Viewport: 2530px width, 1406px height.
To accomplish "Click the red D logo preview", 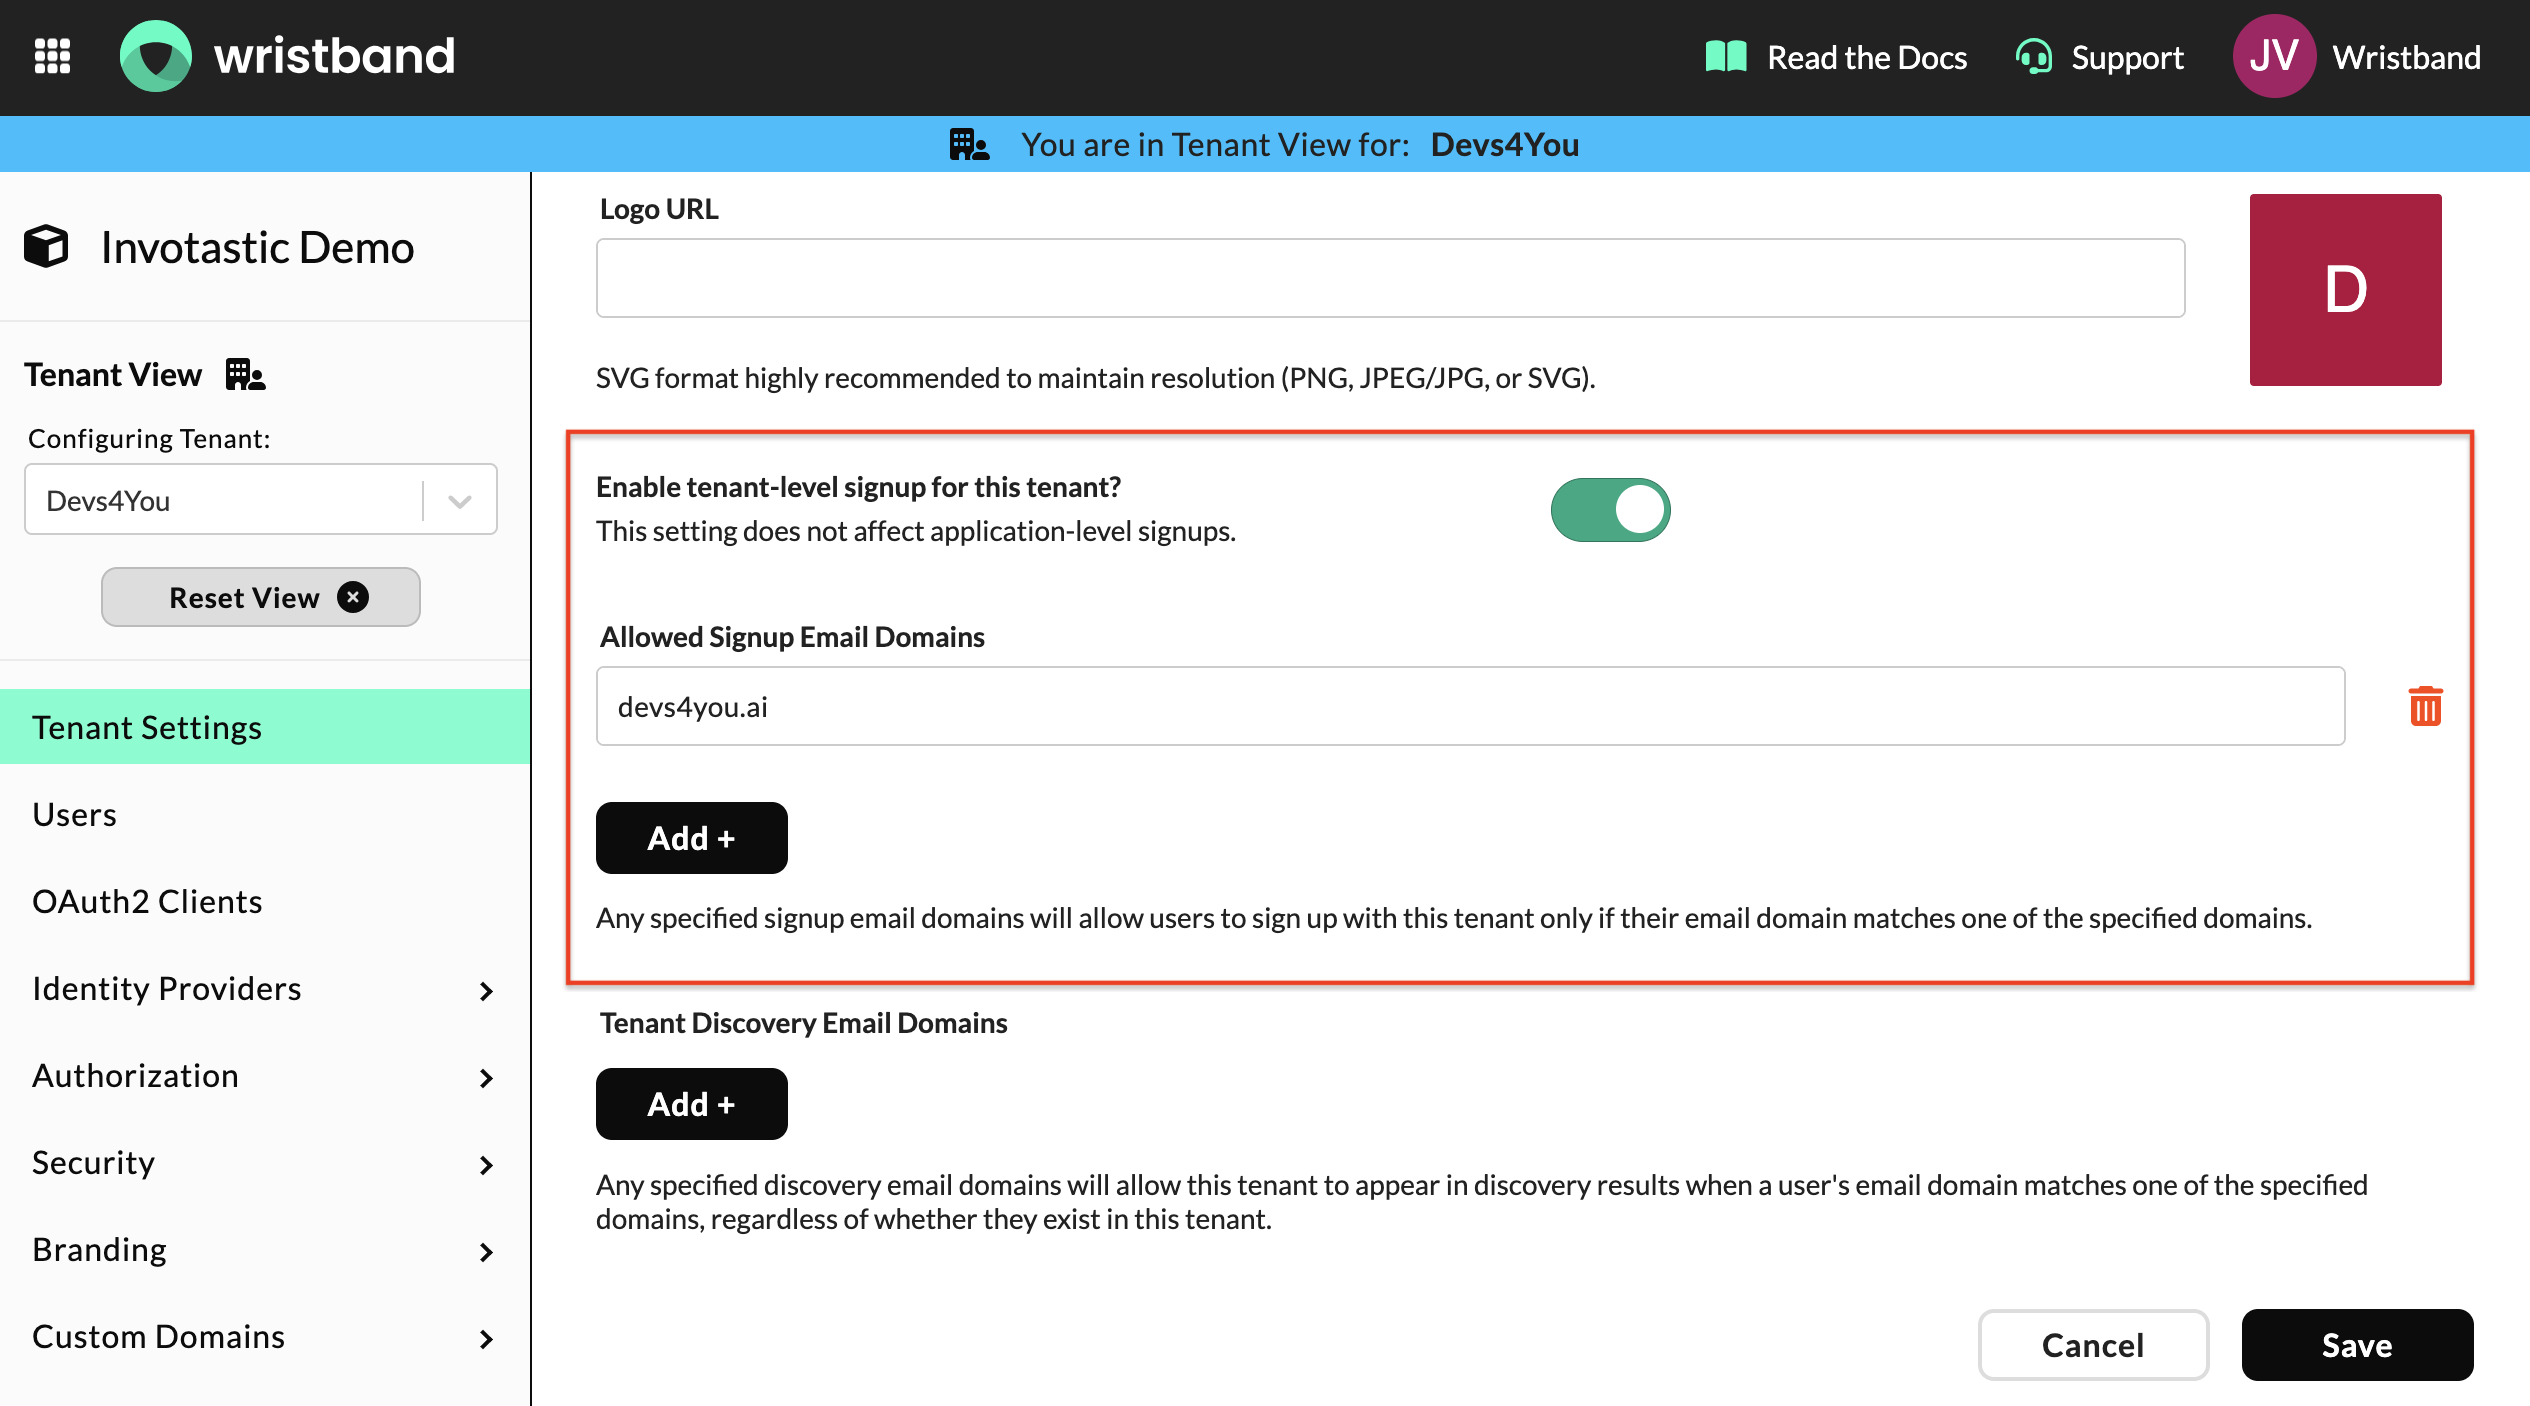I will tap(2345, 290).
